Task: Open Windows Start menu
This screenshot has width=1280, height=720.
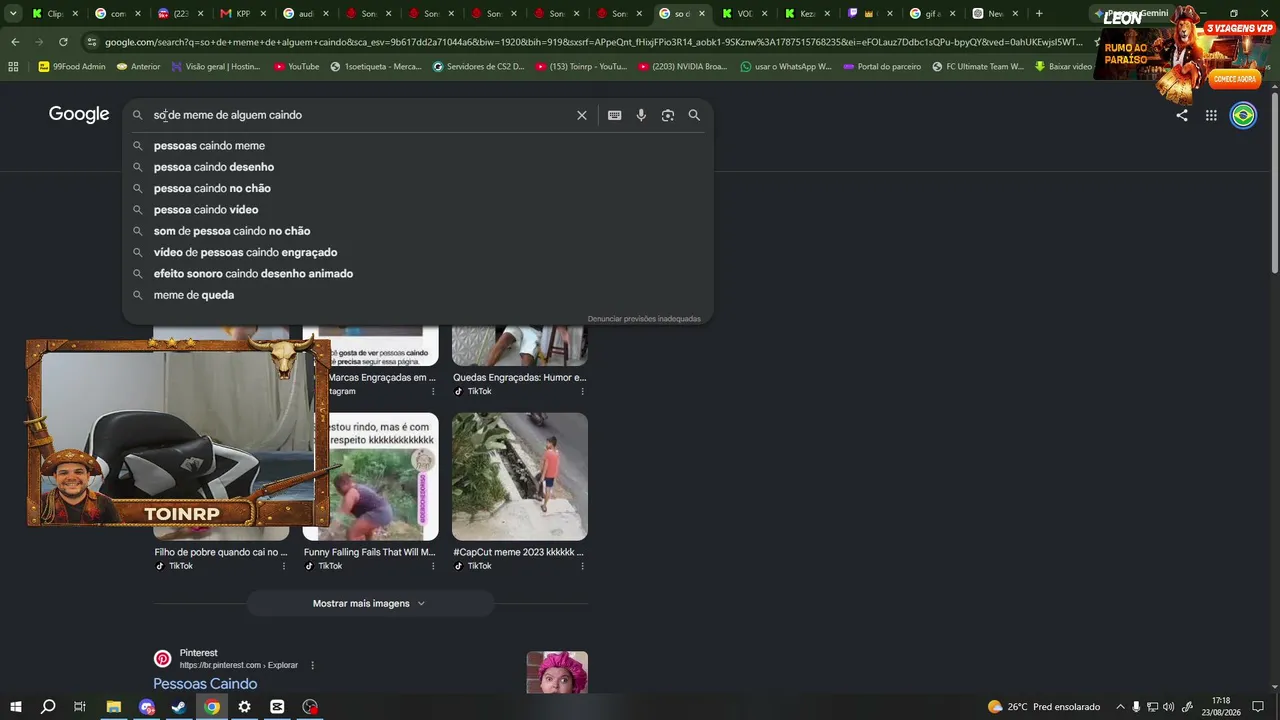Action: point(15,707)
